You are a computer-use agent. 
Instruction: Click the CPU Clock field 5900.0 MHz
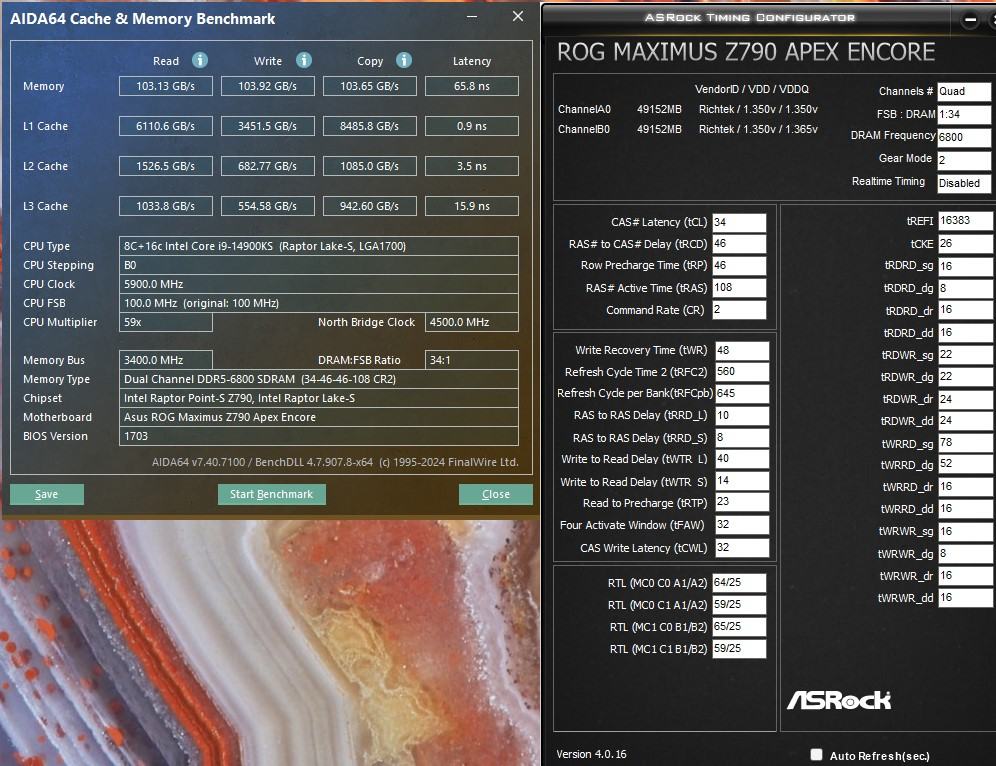(x=318, y=284)
